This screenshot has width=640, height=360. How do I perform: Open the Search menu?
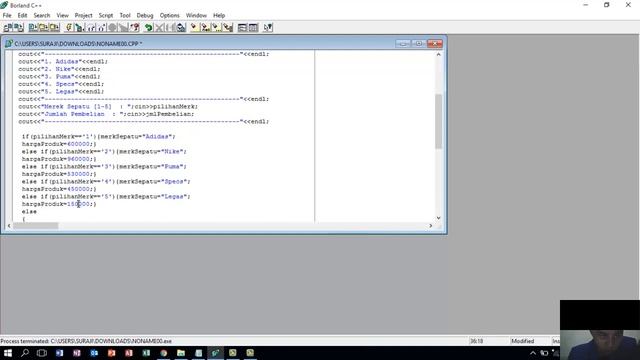coord(42,16)
